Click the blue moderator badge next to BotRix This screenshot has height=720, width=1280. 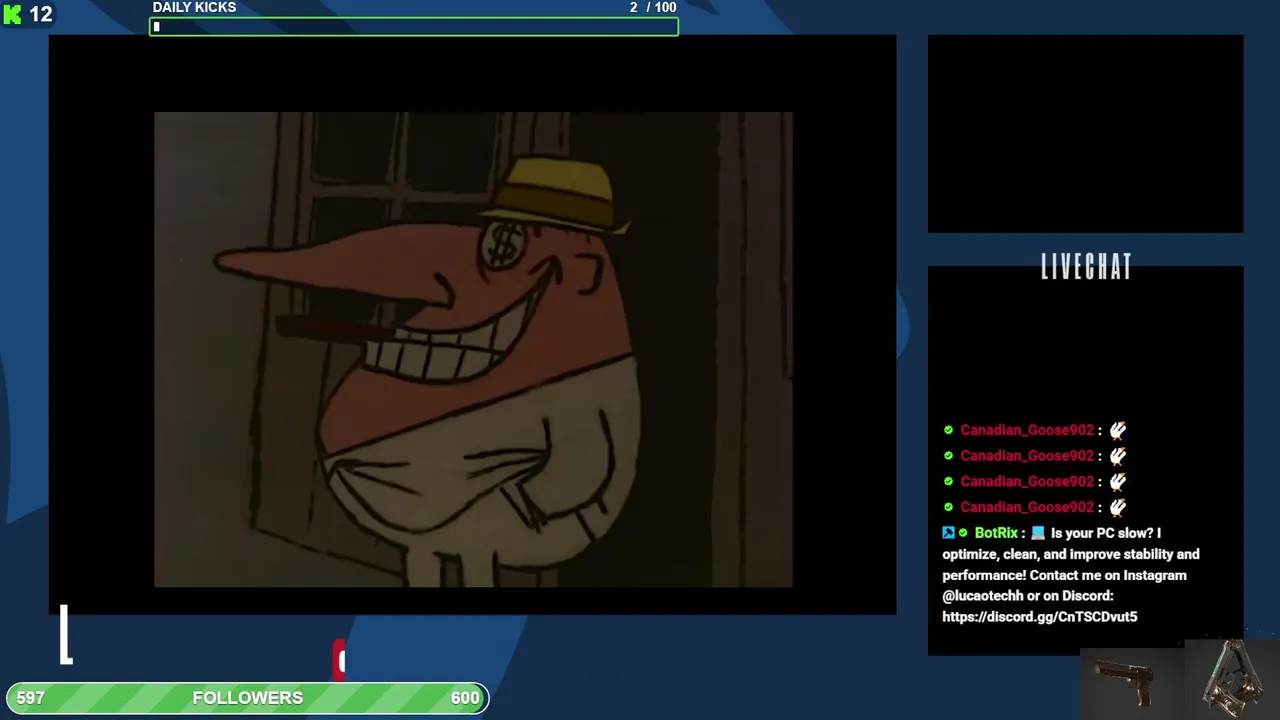tap(948, 533)
